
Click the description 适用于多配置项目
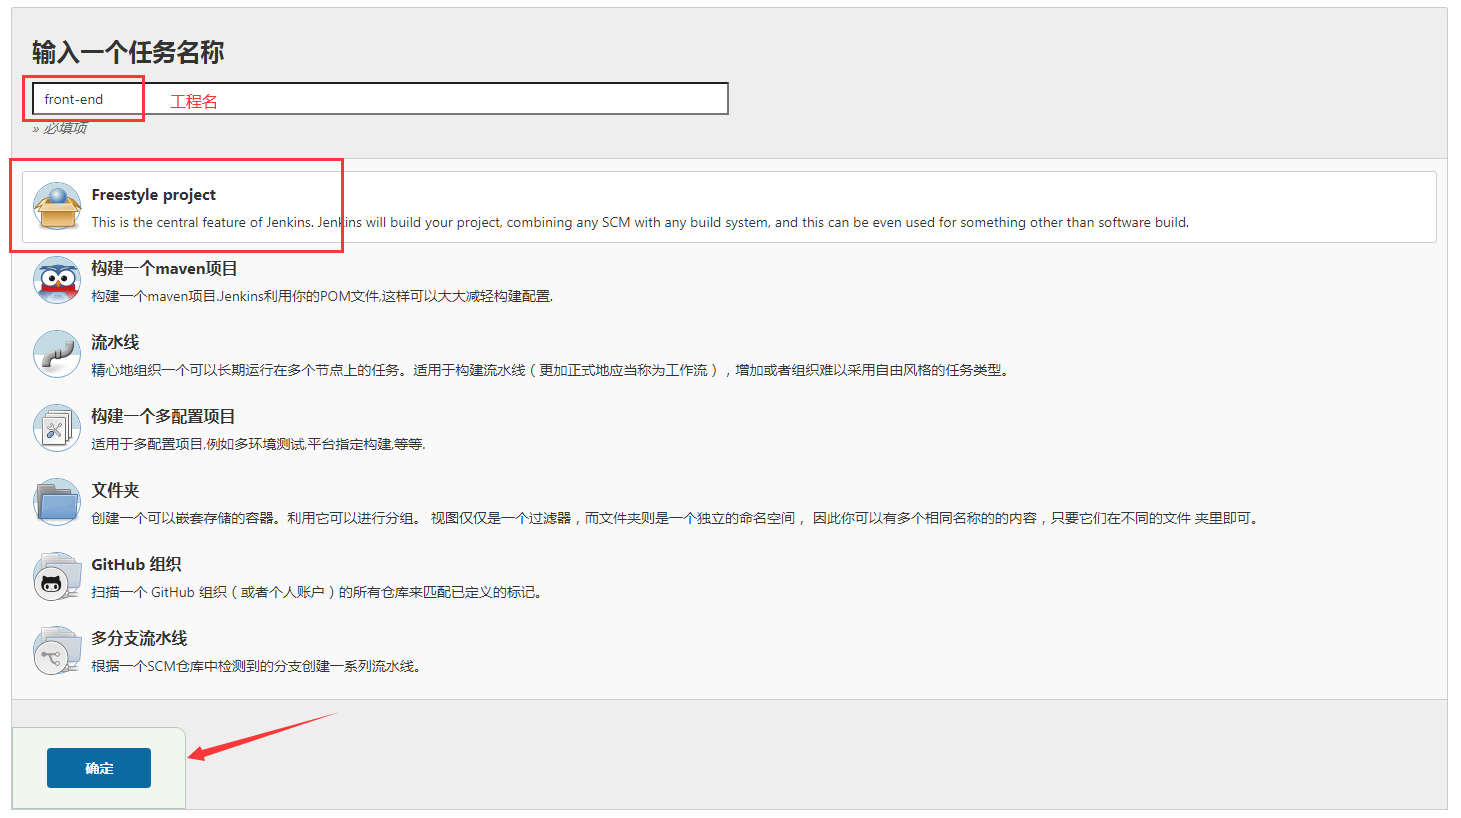258,445
